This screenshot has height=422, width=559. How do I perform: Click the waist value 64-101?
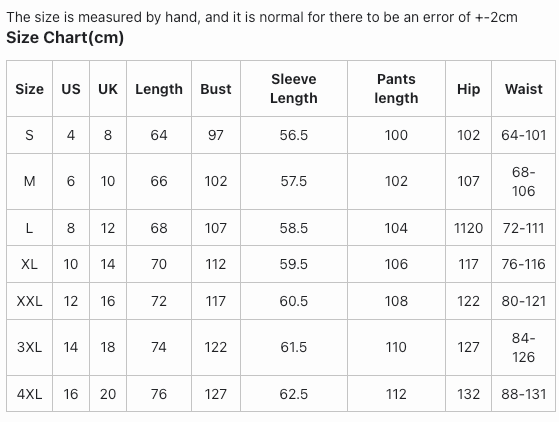(x=523, y=135)
